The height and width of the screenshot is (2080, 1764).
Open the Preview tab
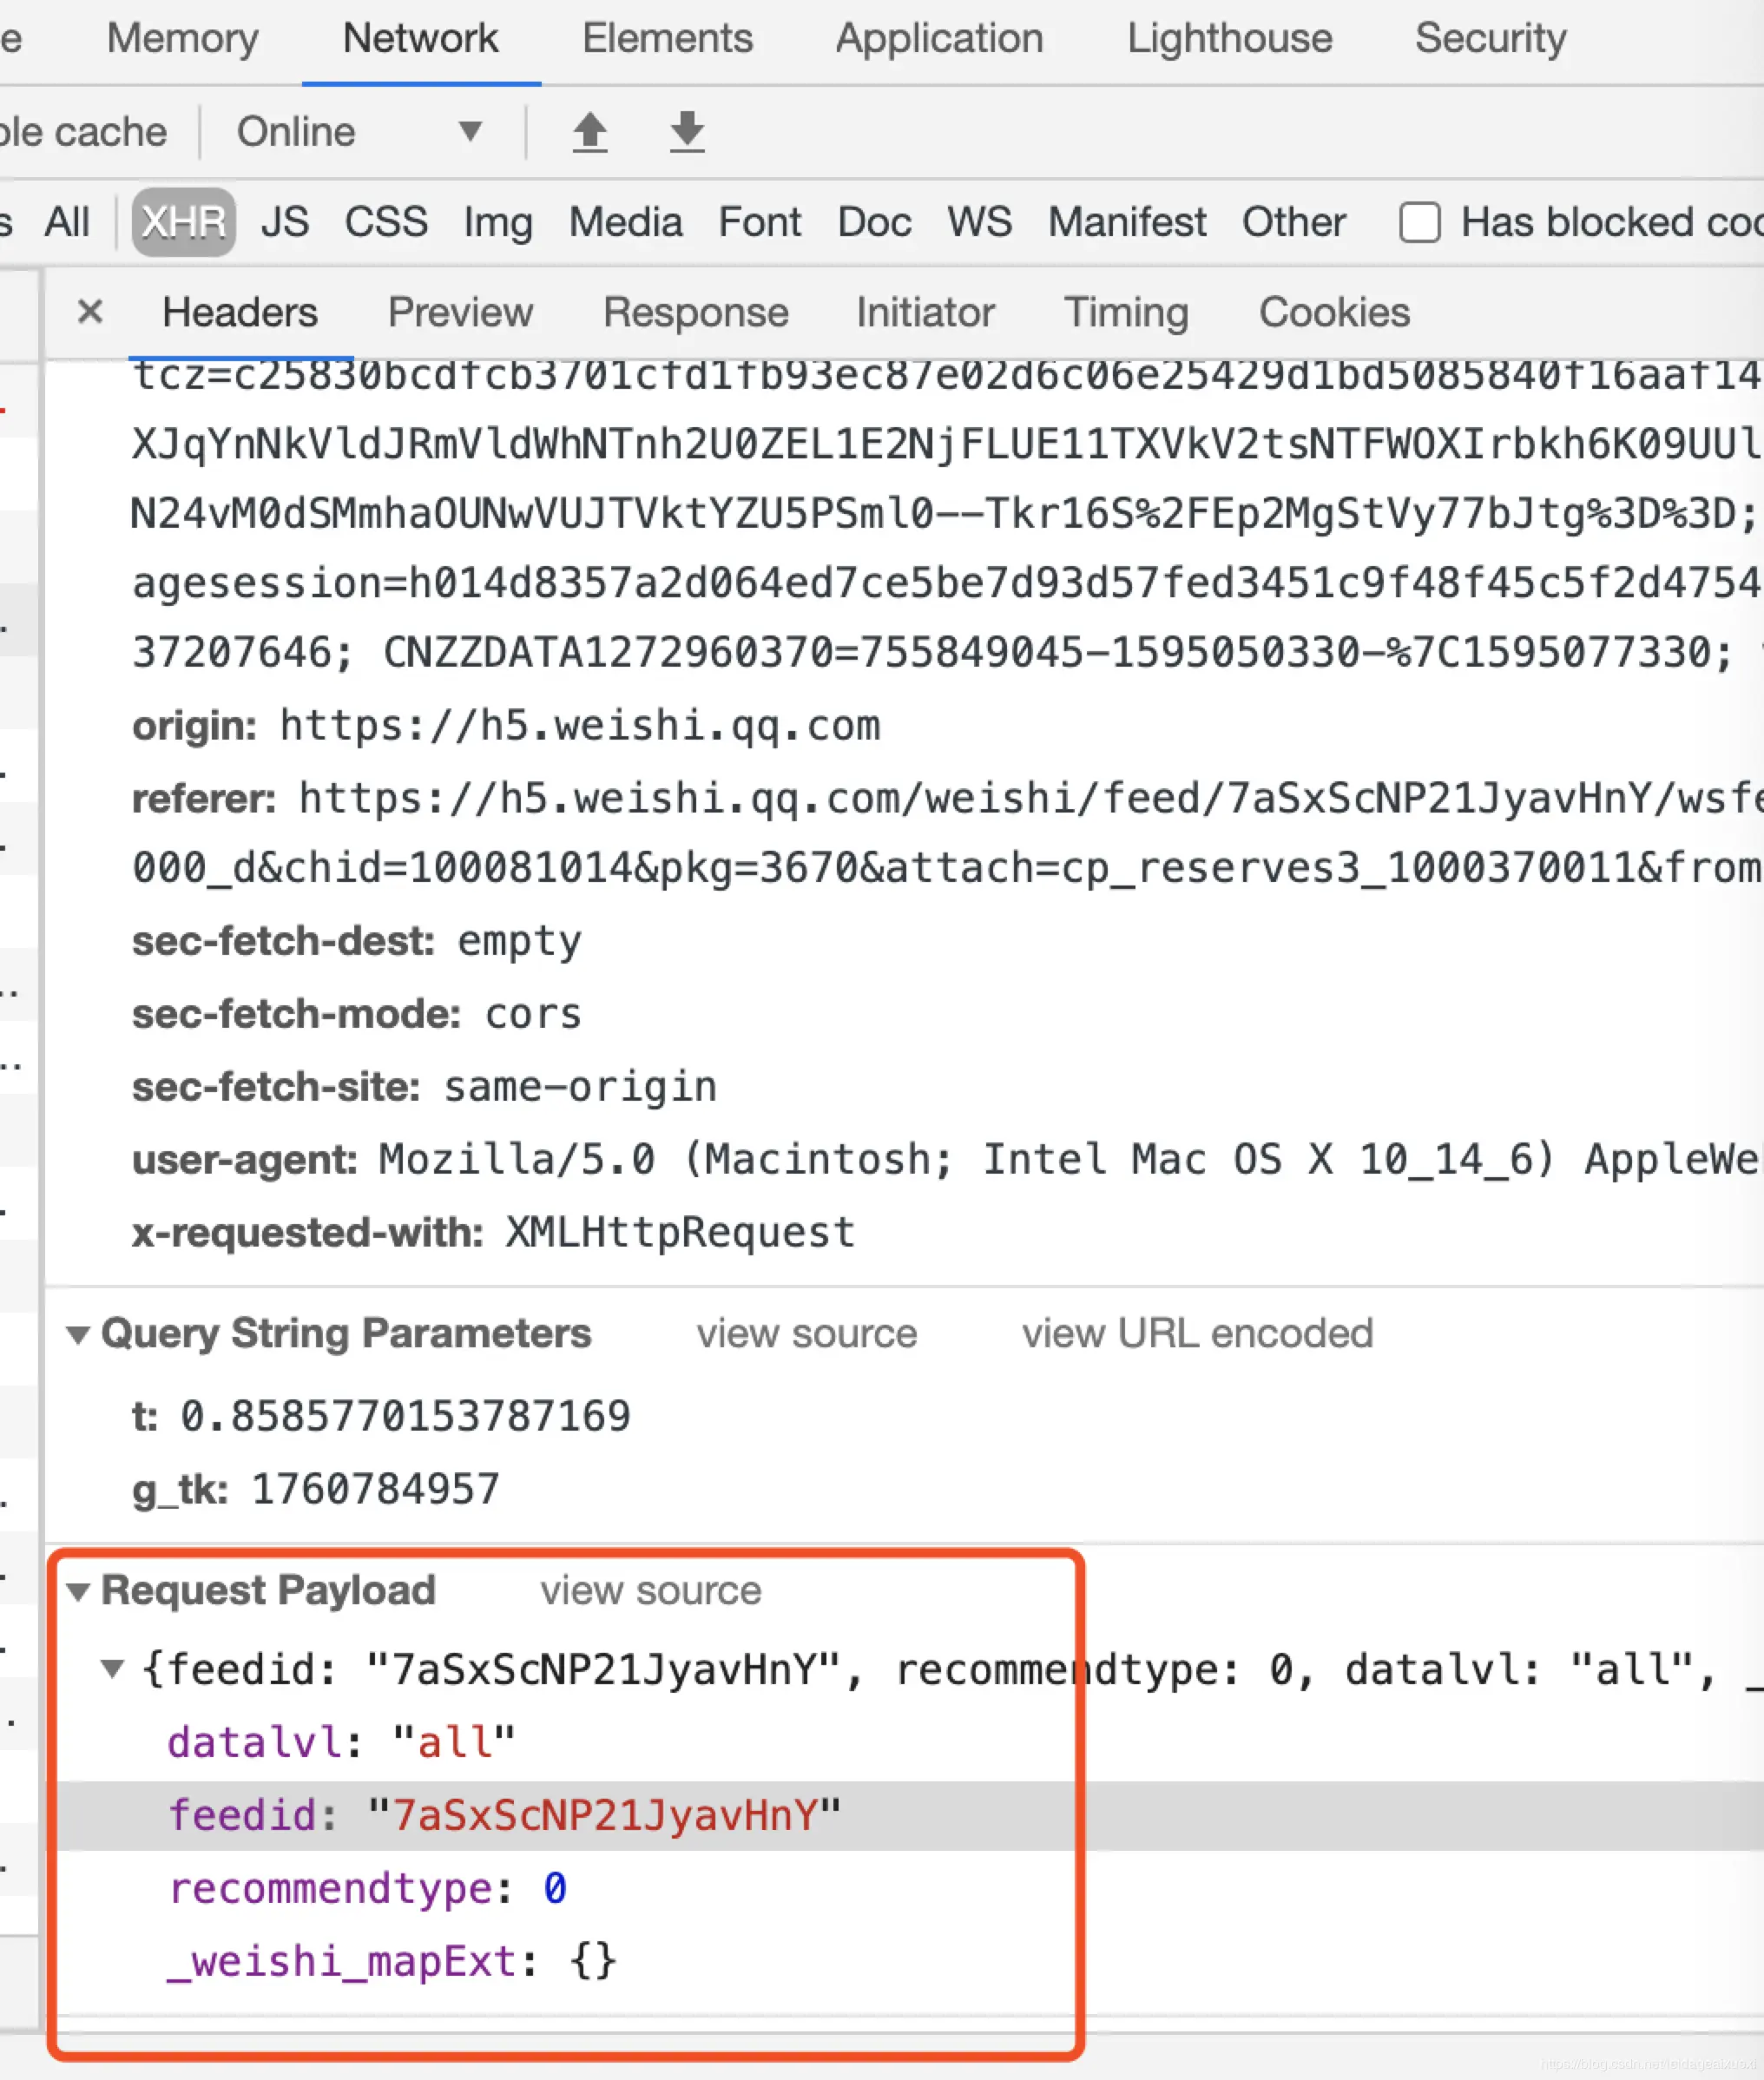point(460,312)
